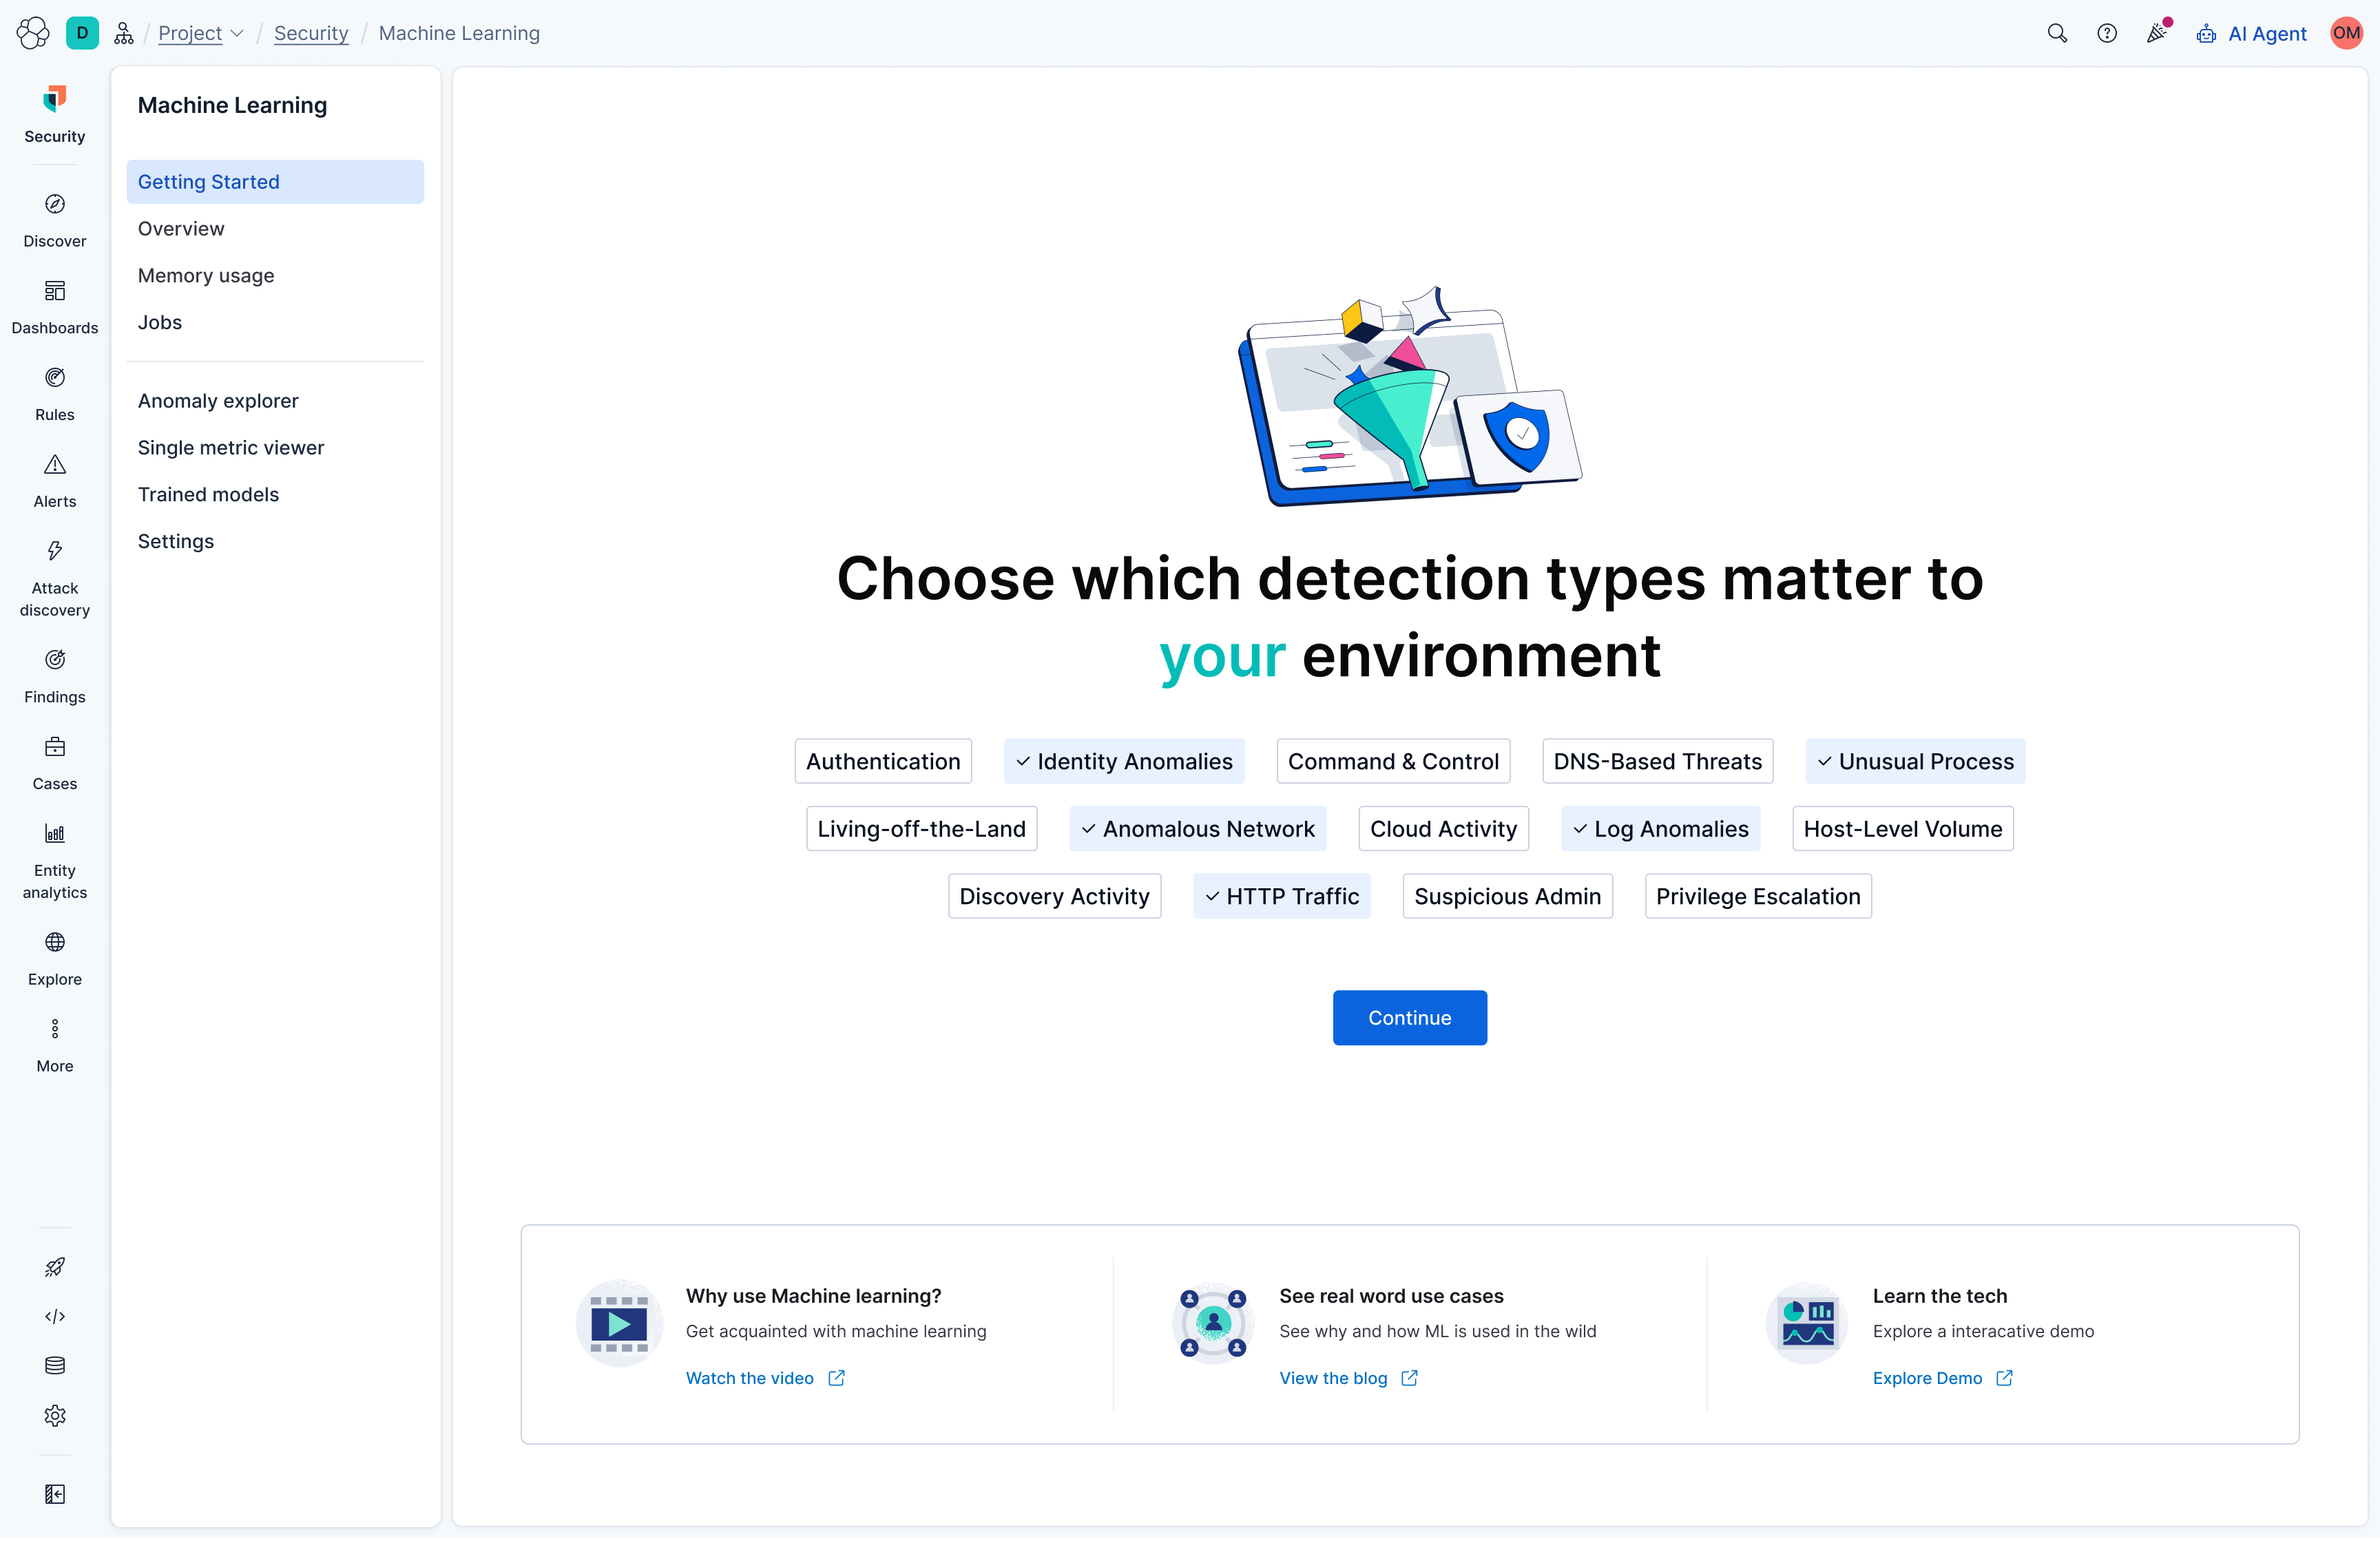Collapse the side navigation panel

coord(55,1494)
